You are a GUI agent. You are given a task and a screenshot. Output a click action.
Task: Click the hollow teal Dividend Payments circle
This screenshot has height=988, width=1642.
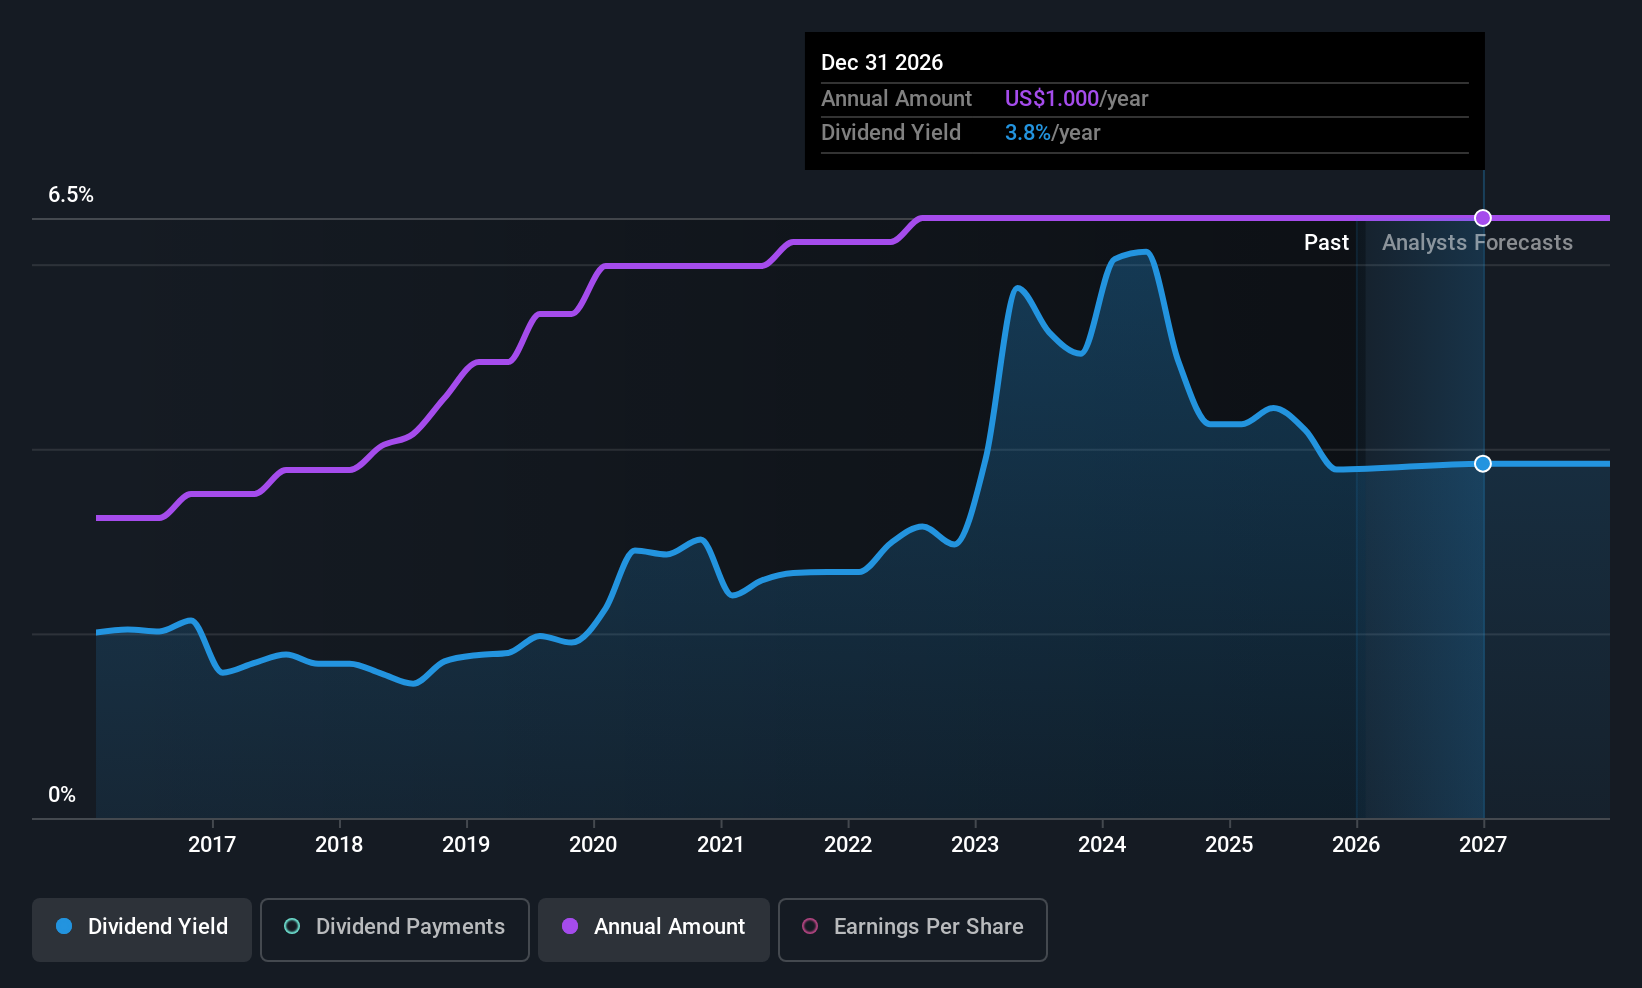(x=292, y=926)
